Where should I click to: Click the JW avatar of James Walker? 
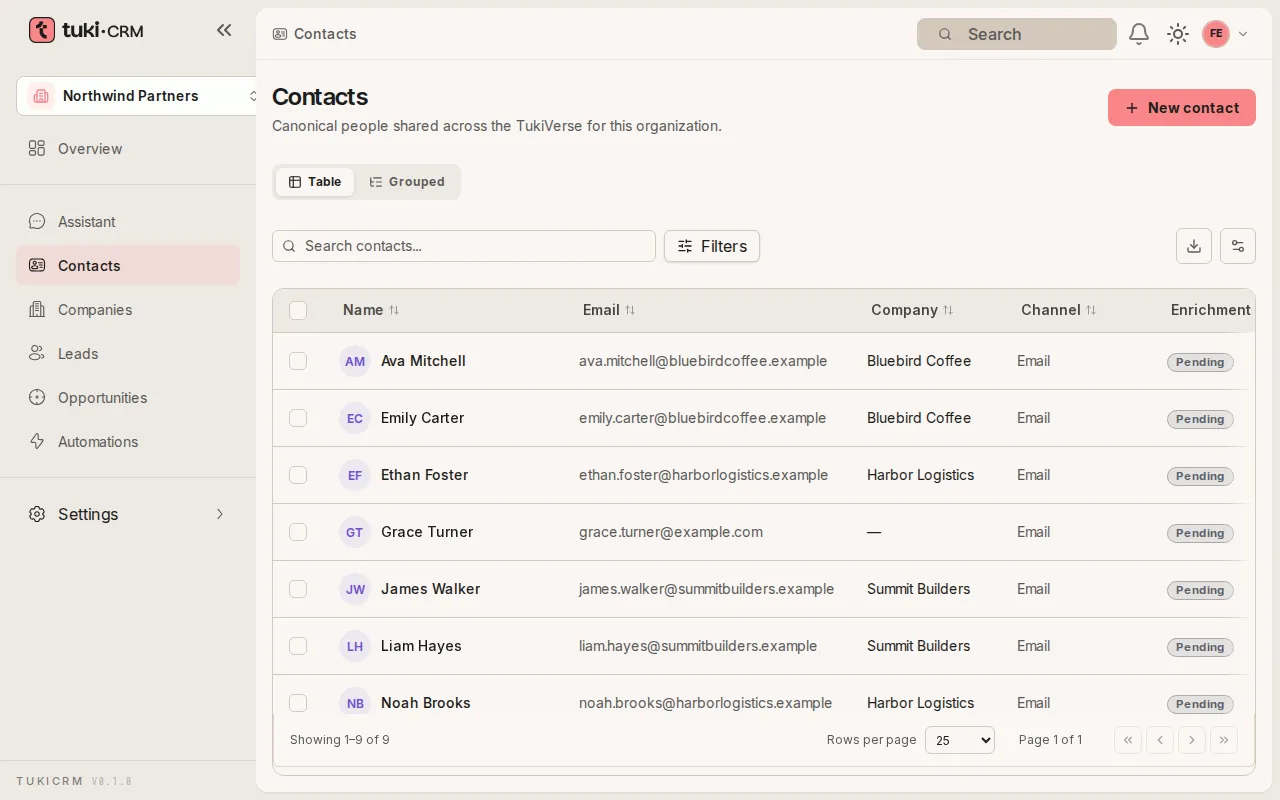[355, 589]
